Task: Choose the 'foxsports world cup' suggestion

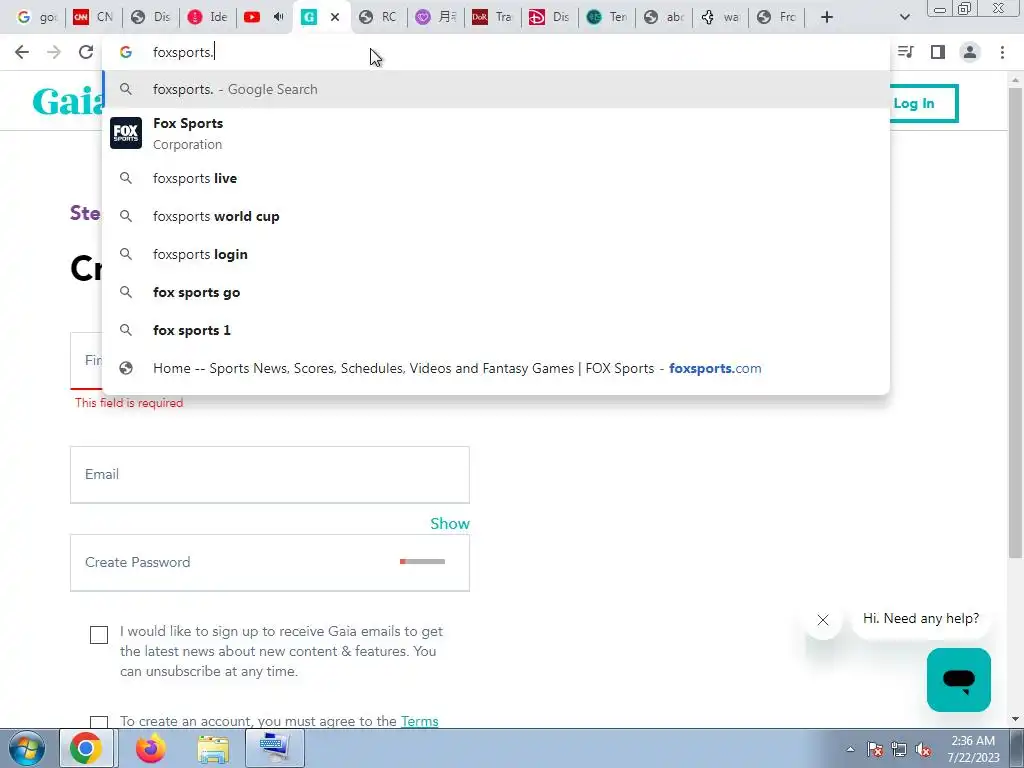Action: point(496,216)
